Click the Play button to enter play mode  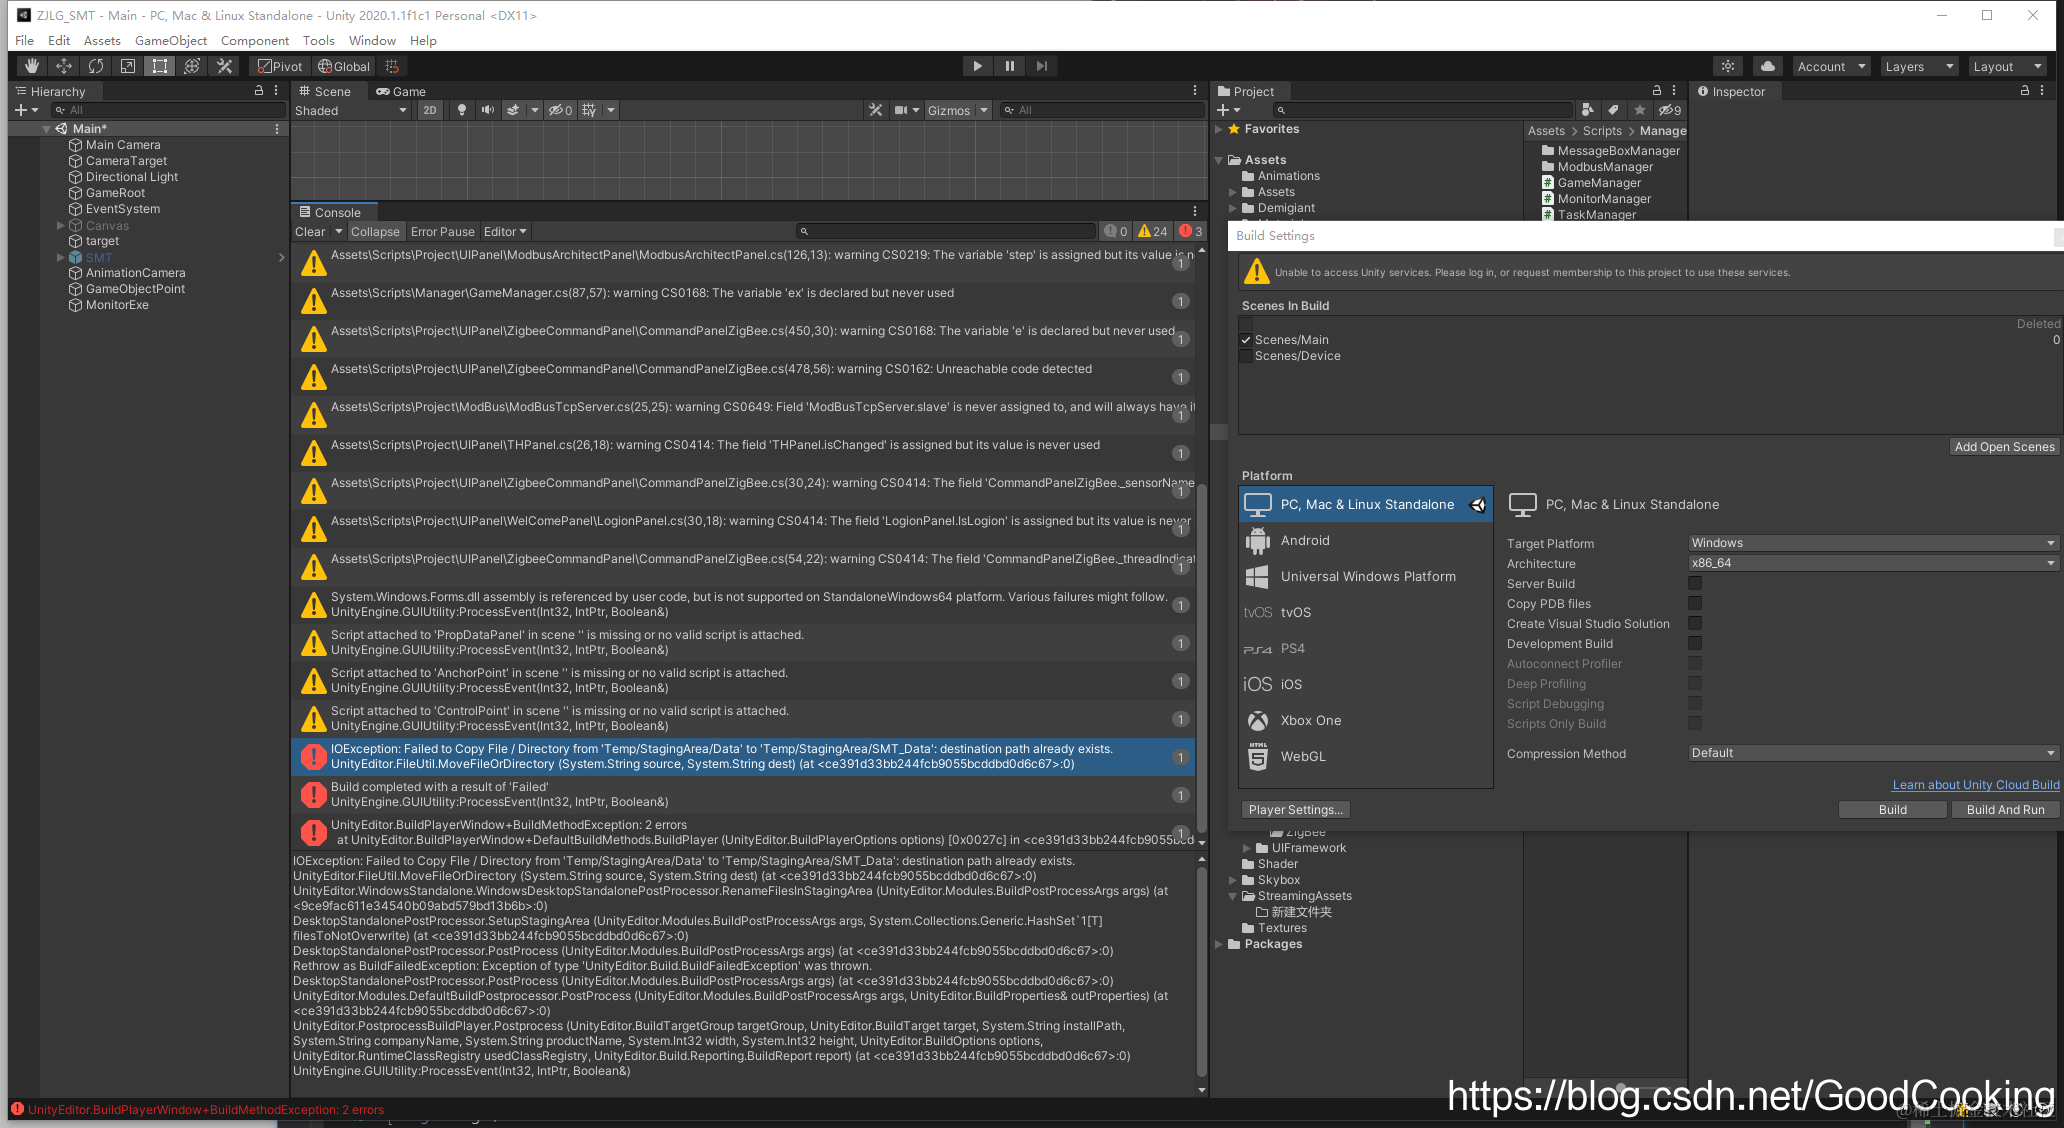pyautogui.click(x=977, y=65)
